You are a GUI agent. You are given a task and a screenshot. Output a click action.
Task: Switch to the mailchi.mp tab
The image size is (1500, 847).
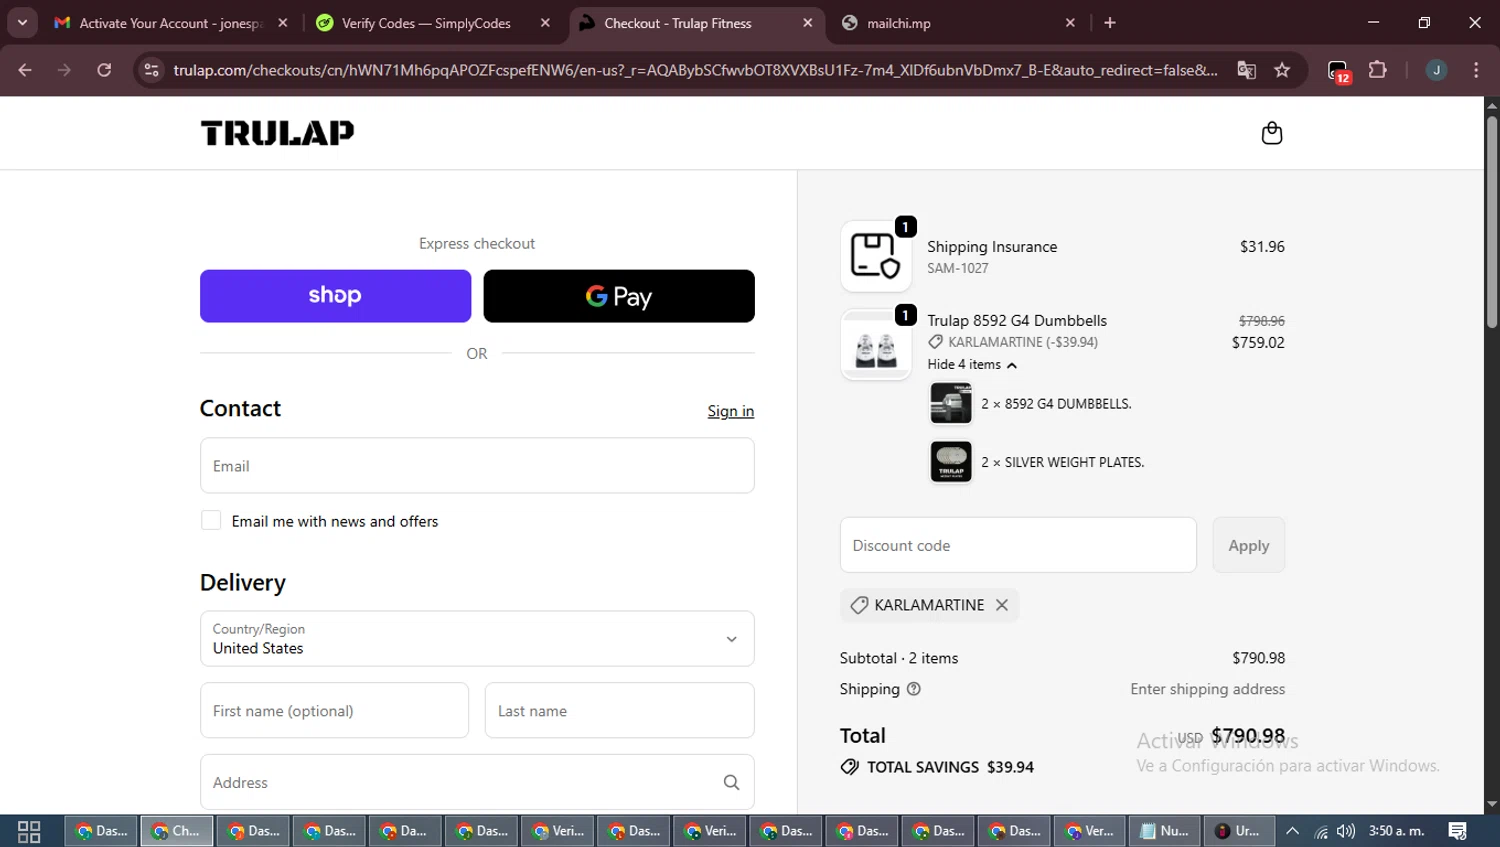958,23
